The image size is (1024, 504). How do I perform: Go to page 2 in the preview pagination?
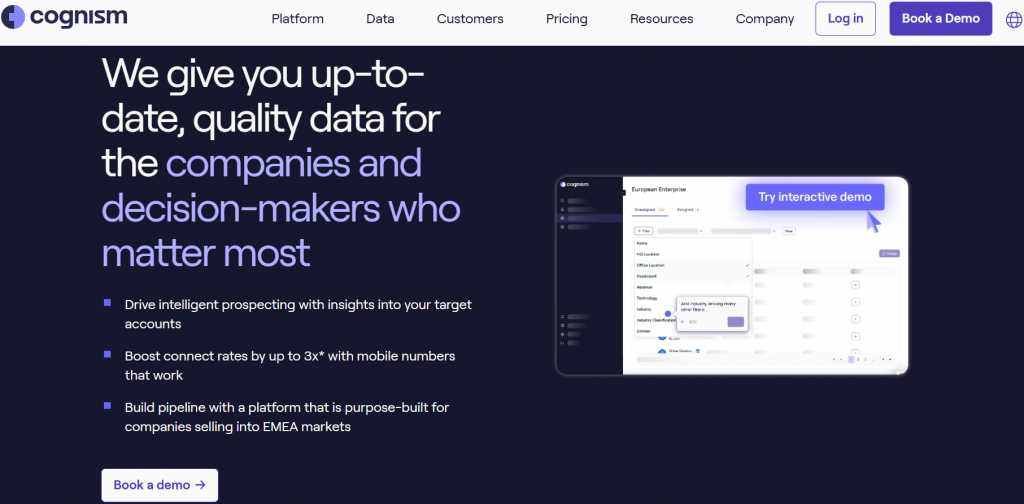coord(857,359)
